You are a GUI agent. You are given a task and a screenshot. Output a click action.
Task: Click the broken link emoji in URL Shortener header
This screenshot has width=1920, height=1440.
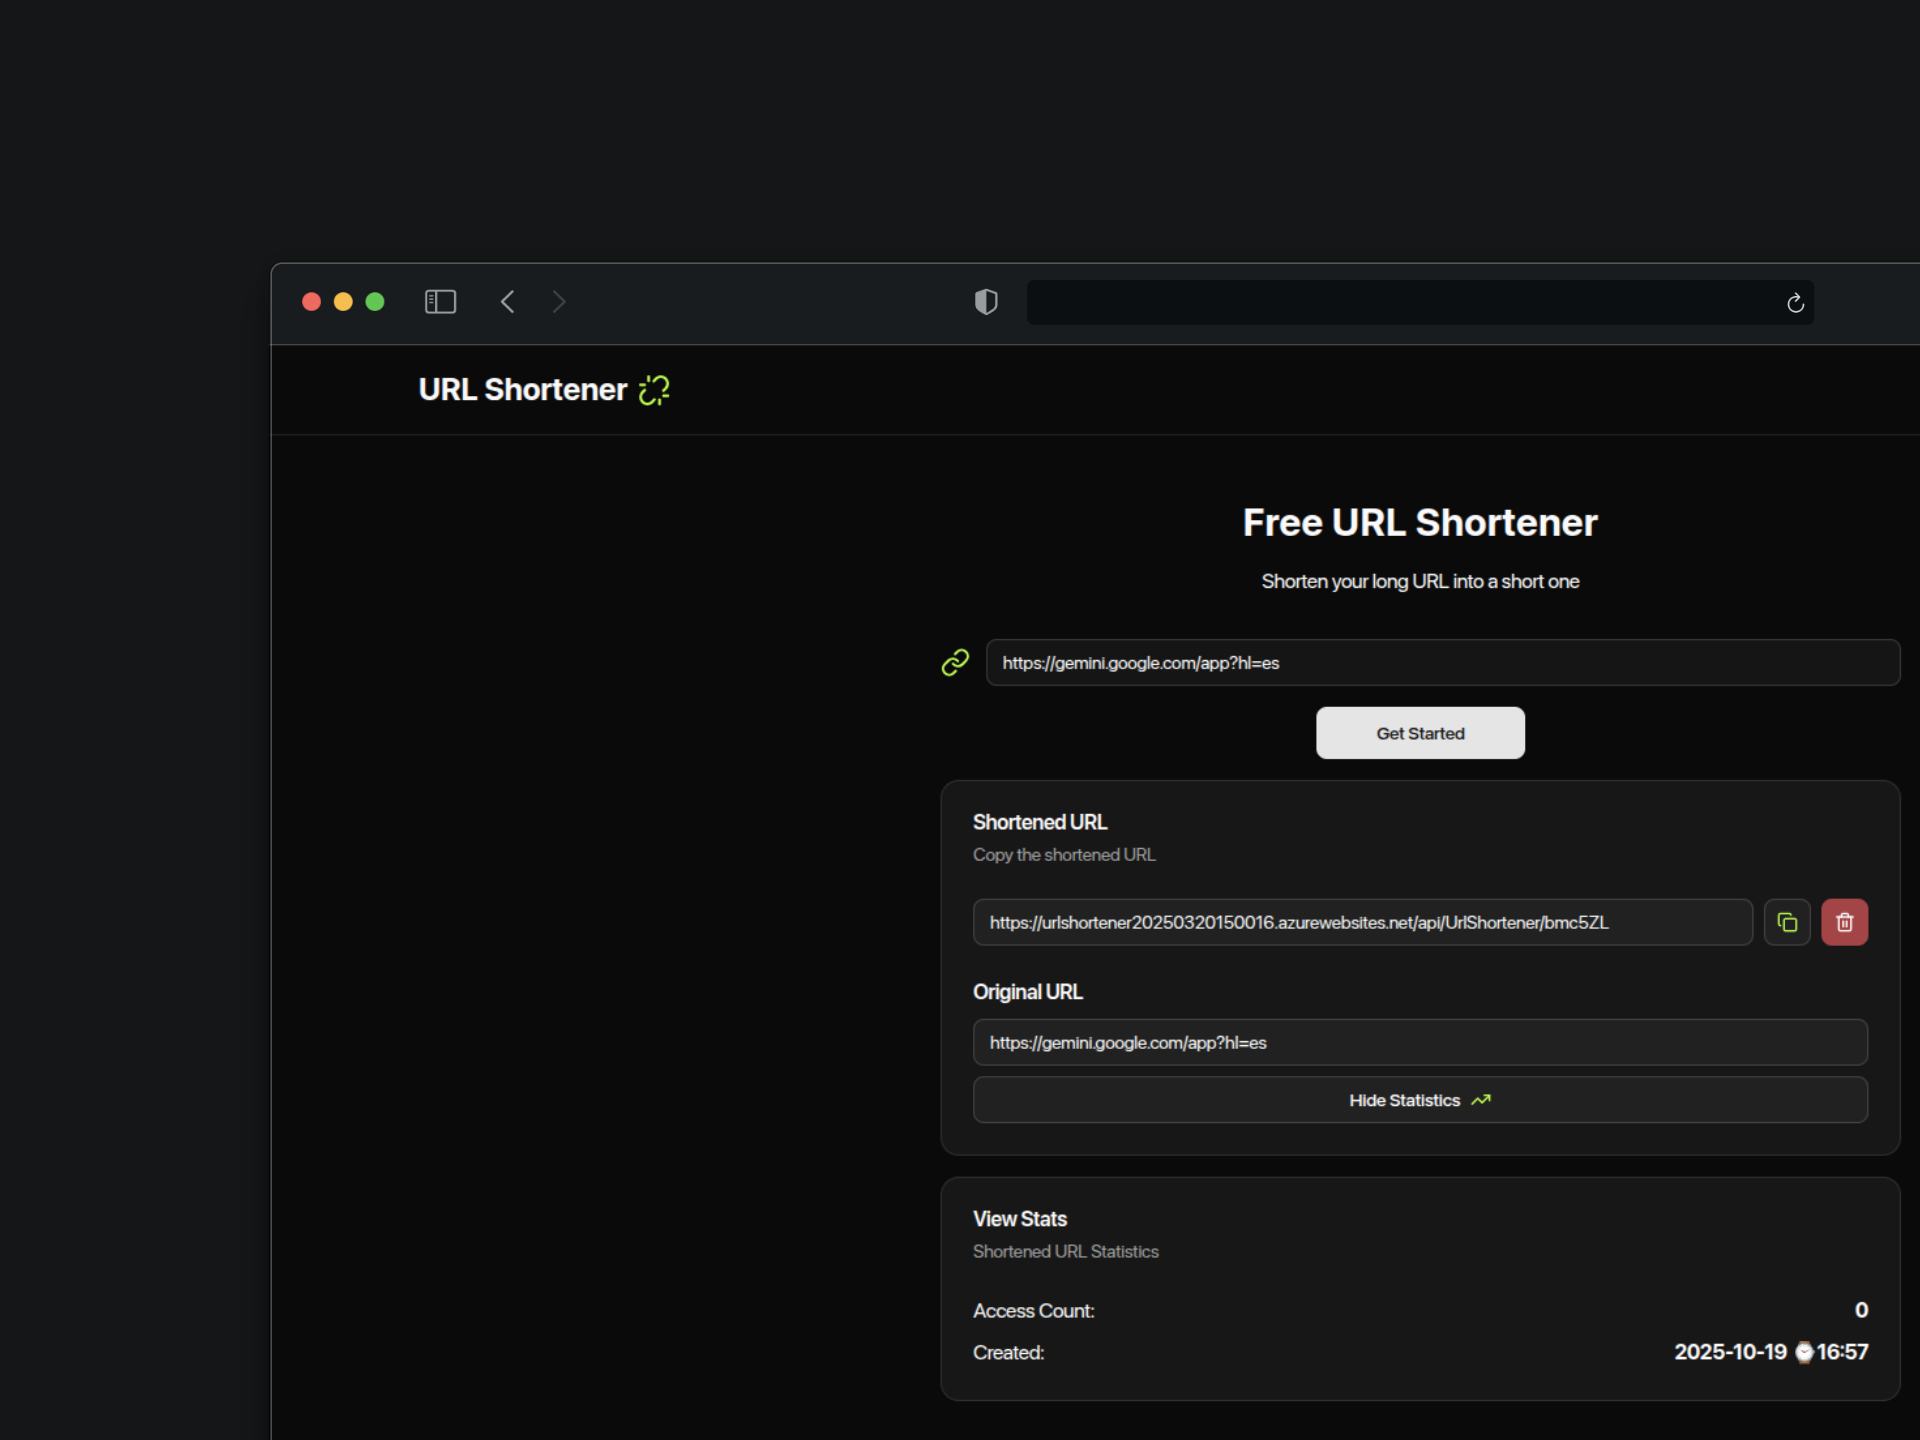(654, 390)
